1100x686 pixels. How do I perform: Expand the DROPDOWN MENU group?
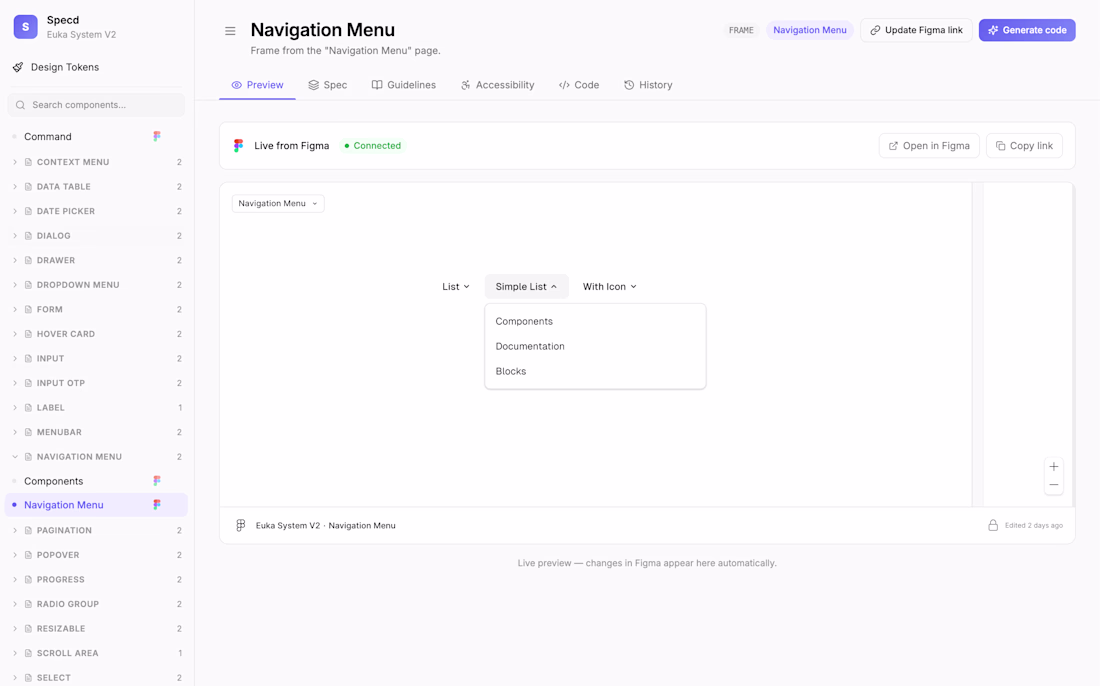point(15,285)
